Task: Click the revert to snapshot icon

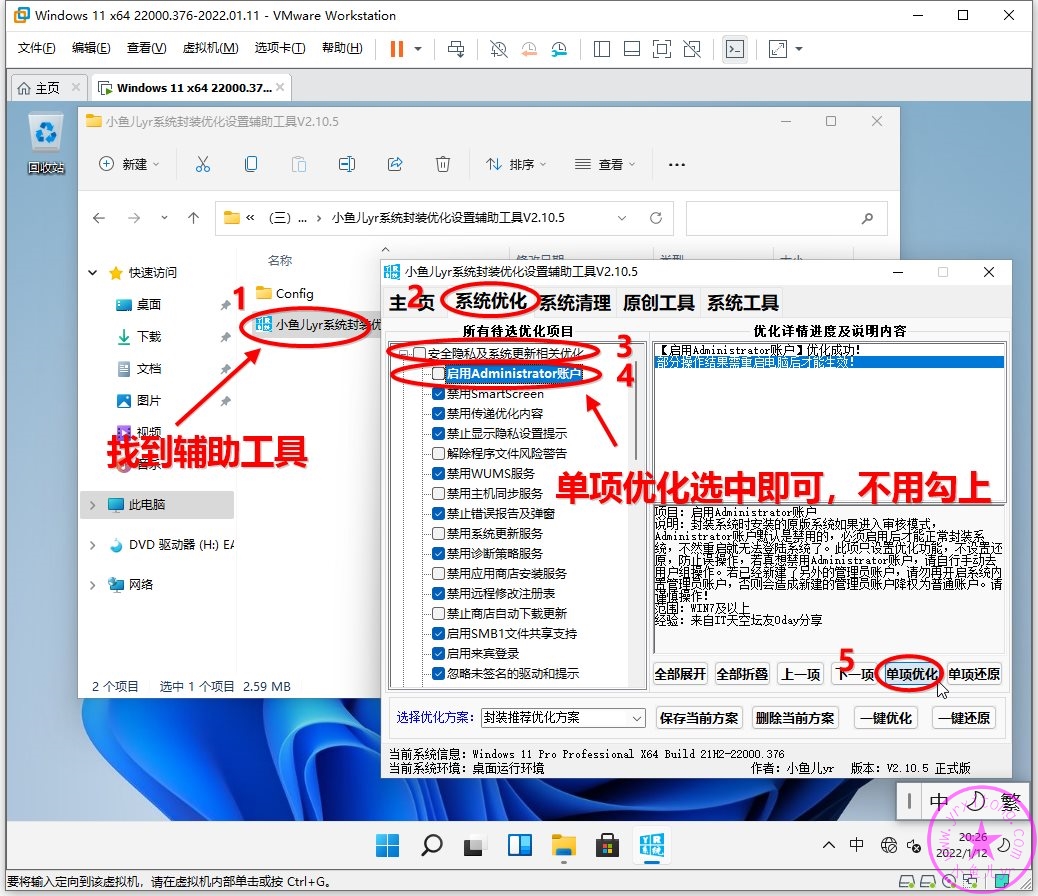Action: tap(529, 49)
